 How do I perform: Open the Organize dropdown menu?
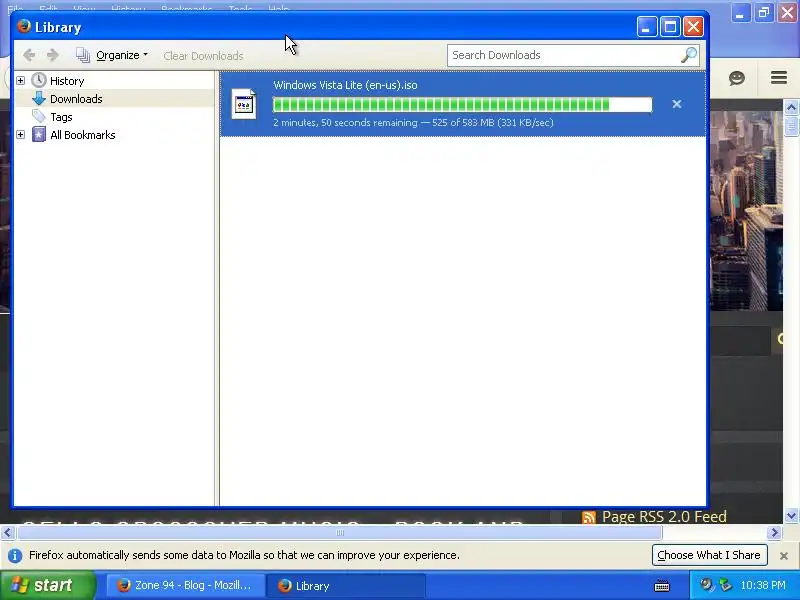(x=112, y=55)
